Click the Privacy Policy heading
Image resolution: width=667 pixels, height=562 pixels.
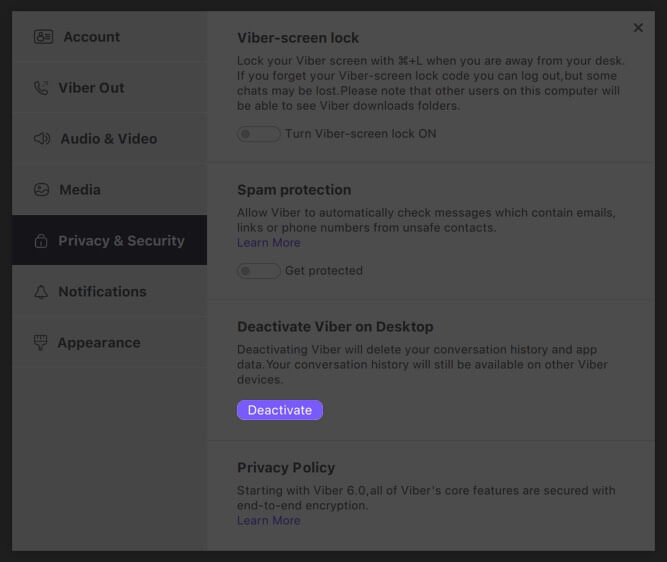(x=286, y=468)
